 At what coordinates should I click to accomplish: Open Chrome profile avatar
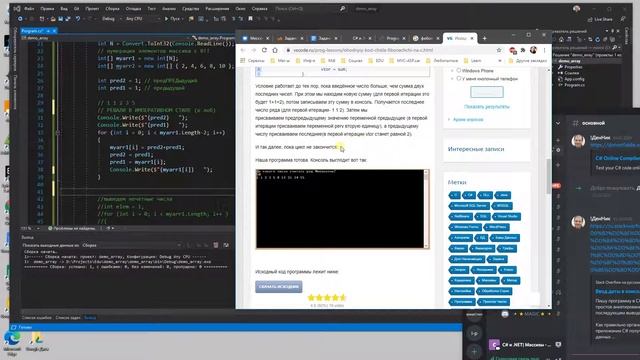coord(533,50)
